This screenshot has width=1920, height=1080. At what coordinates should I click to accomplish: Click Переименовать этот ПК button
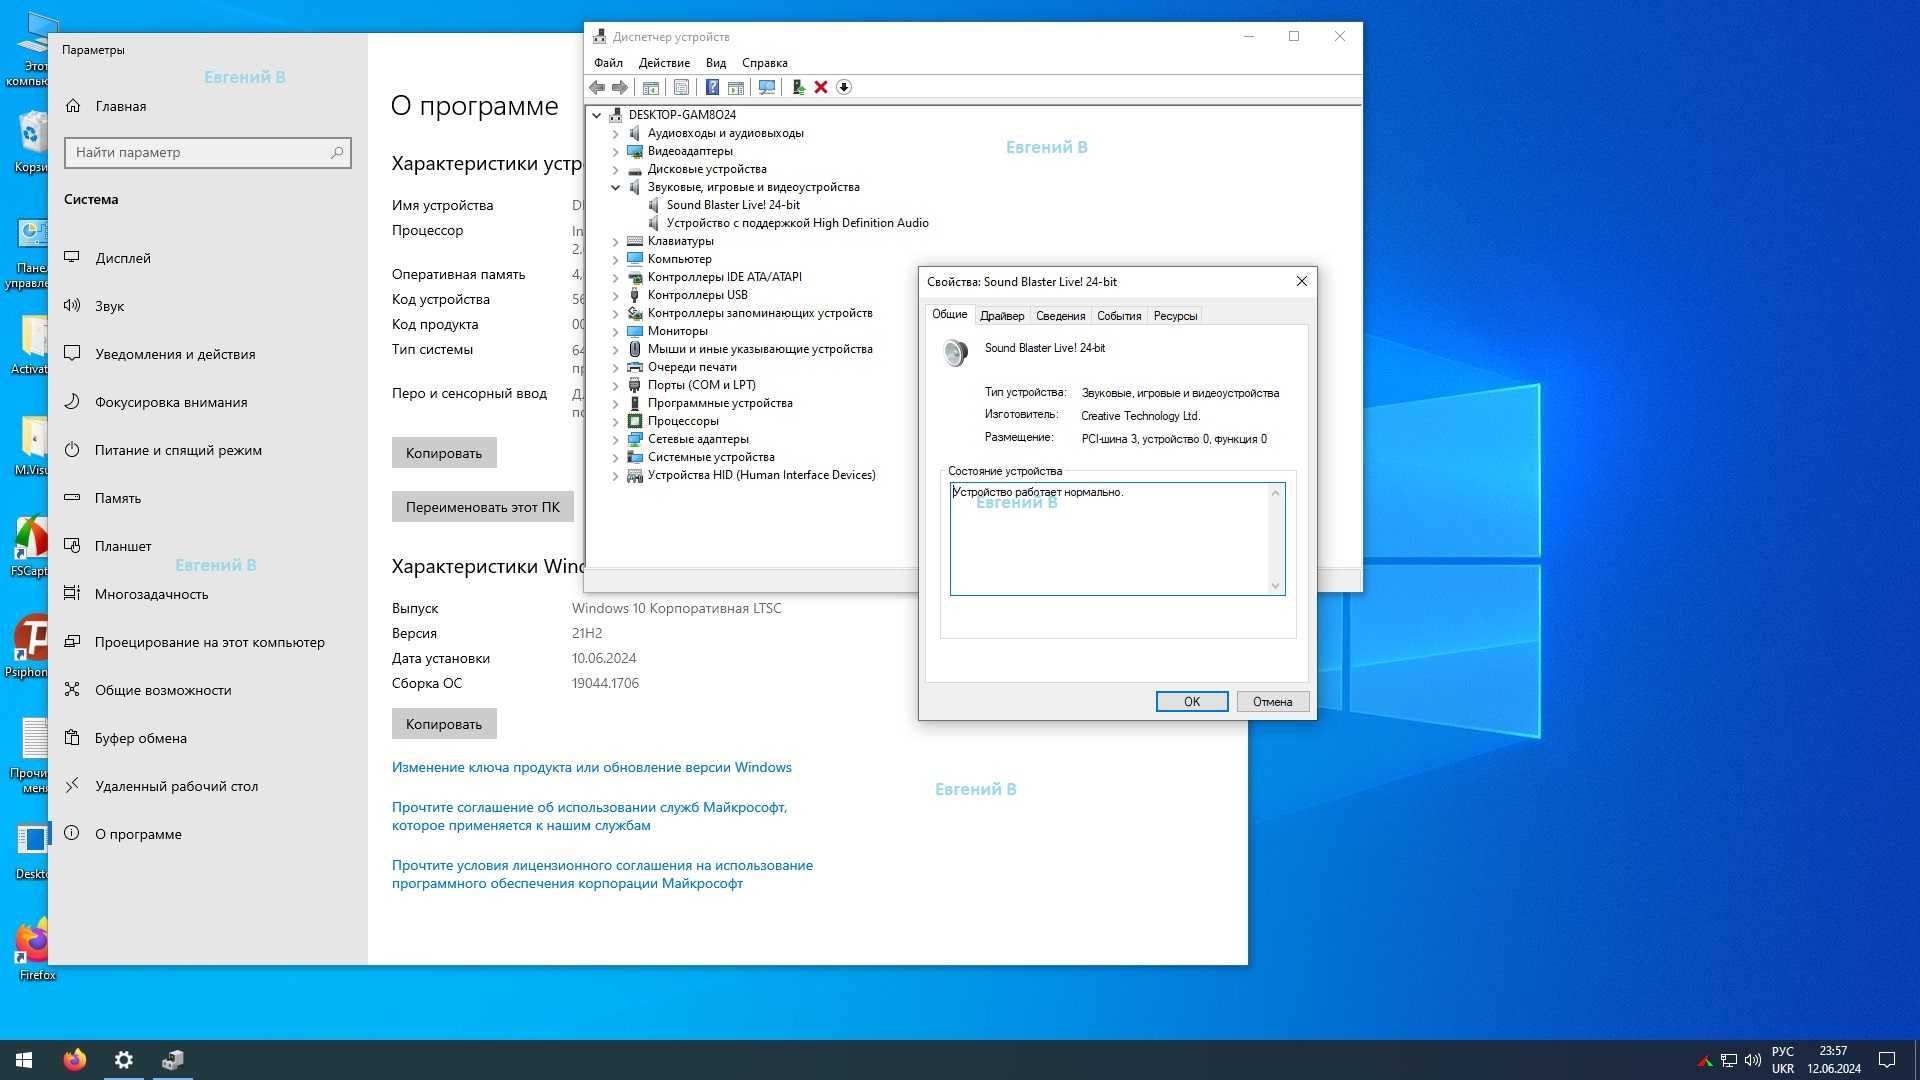point(483,507)
